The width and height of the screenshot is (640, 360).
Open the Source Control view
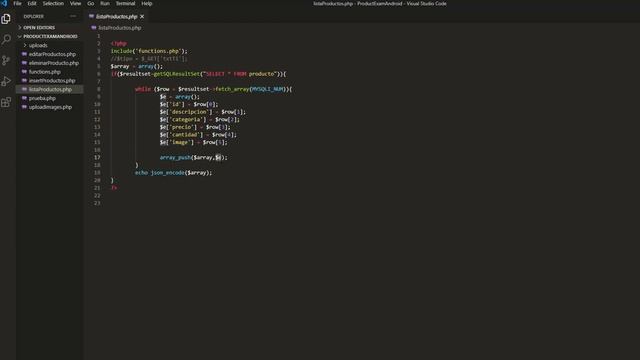pyautogui.click(x=6, y=60)
